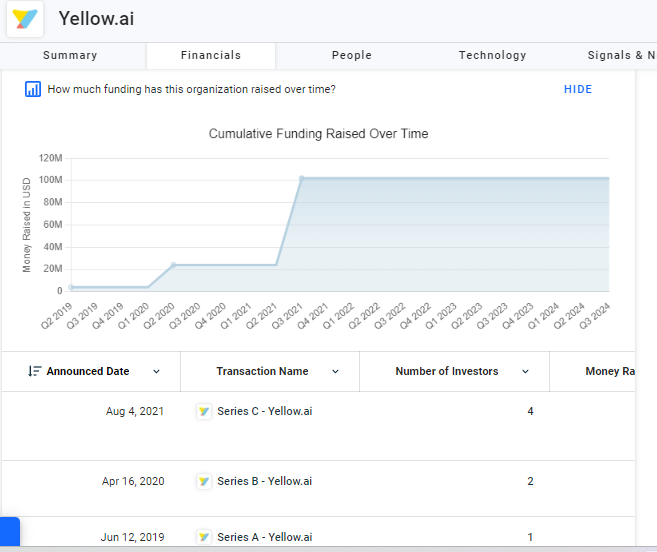
Task: Click the Yellow.ai company logo
Action: pyautogui.click(x=25, y=19)
